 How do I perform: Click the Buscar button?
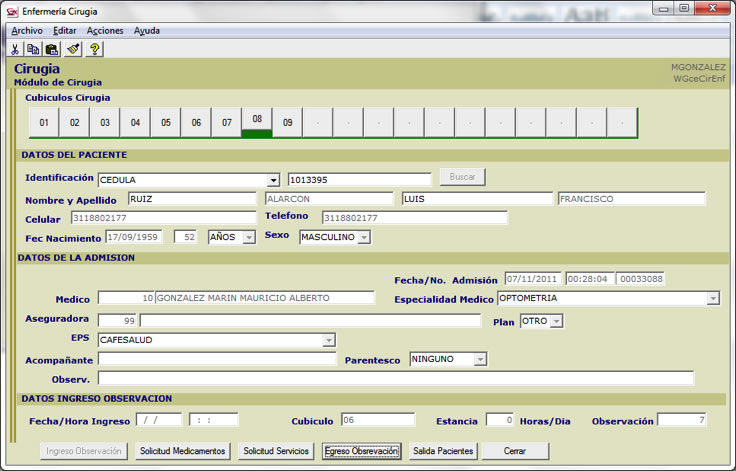462,177
